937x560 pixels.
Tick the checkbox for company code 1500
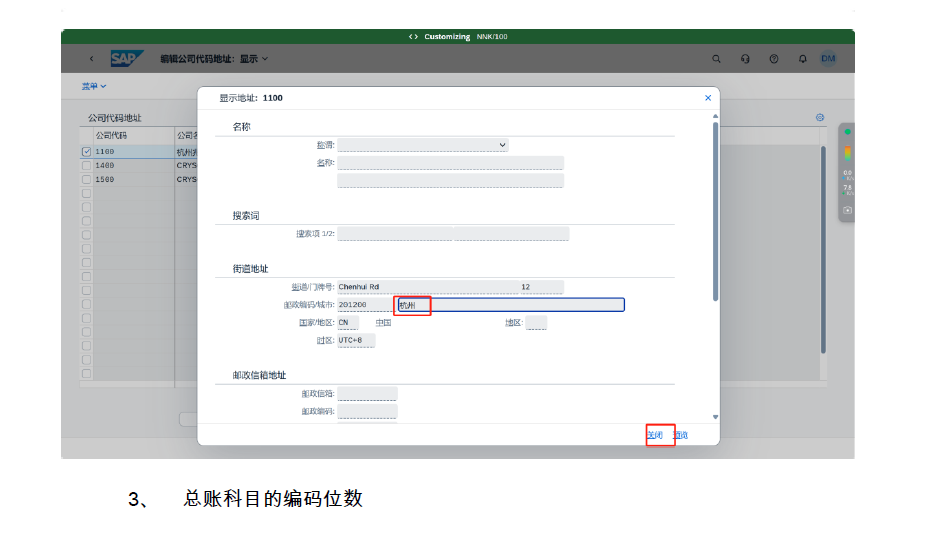click(x=87, y=179)
